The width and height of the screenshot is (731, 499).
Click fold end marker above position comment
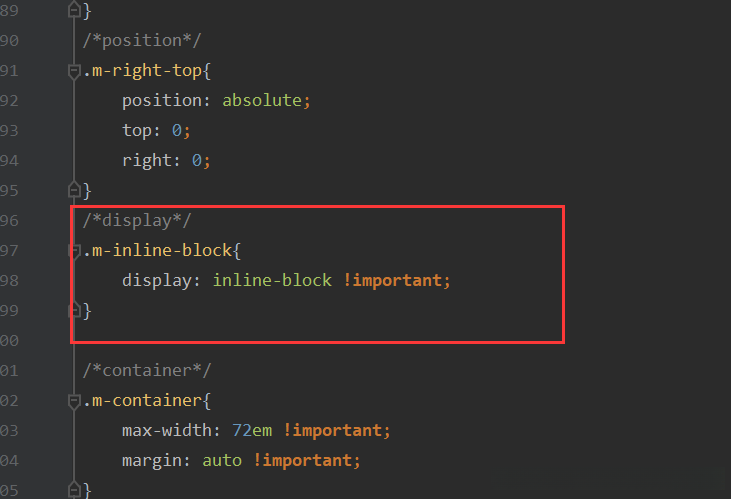click(73, 11)
